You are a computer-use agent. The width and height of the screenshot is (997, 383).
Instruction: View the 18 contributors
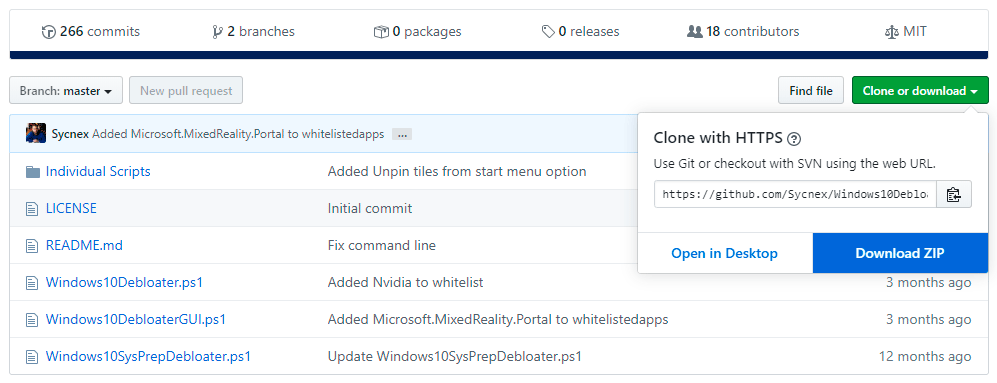point(743,31)
